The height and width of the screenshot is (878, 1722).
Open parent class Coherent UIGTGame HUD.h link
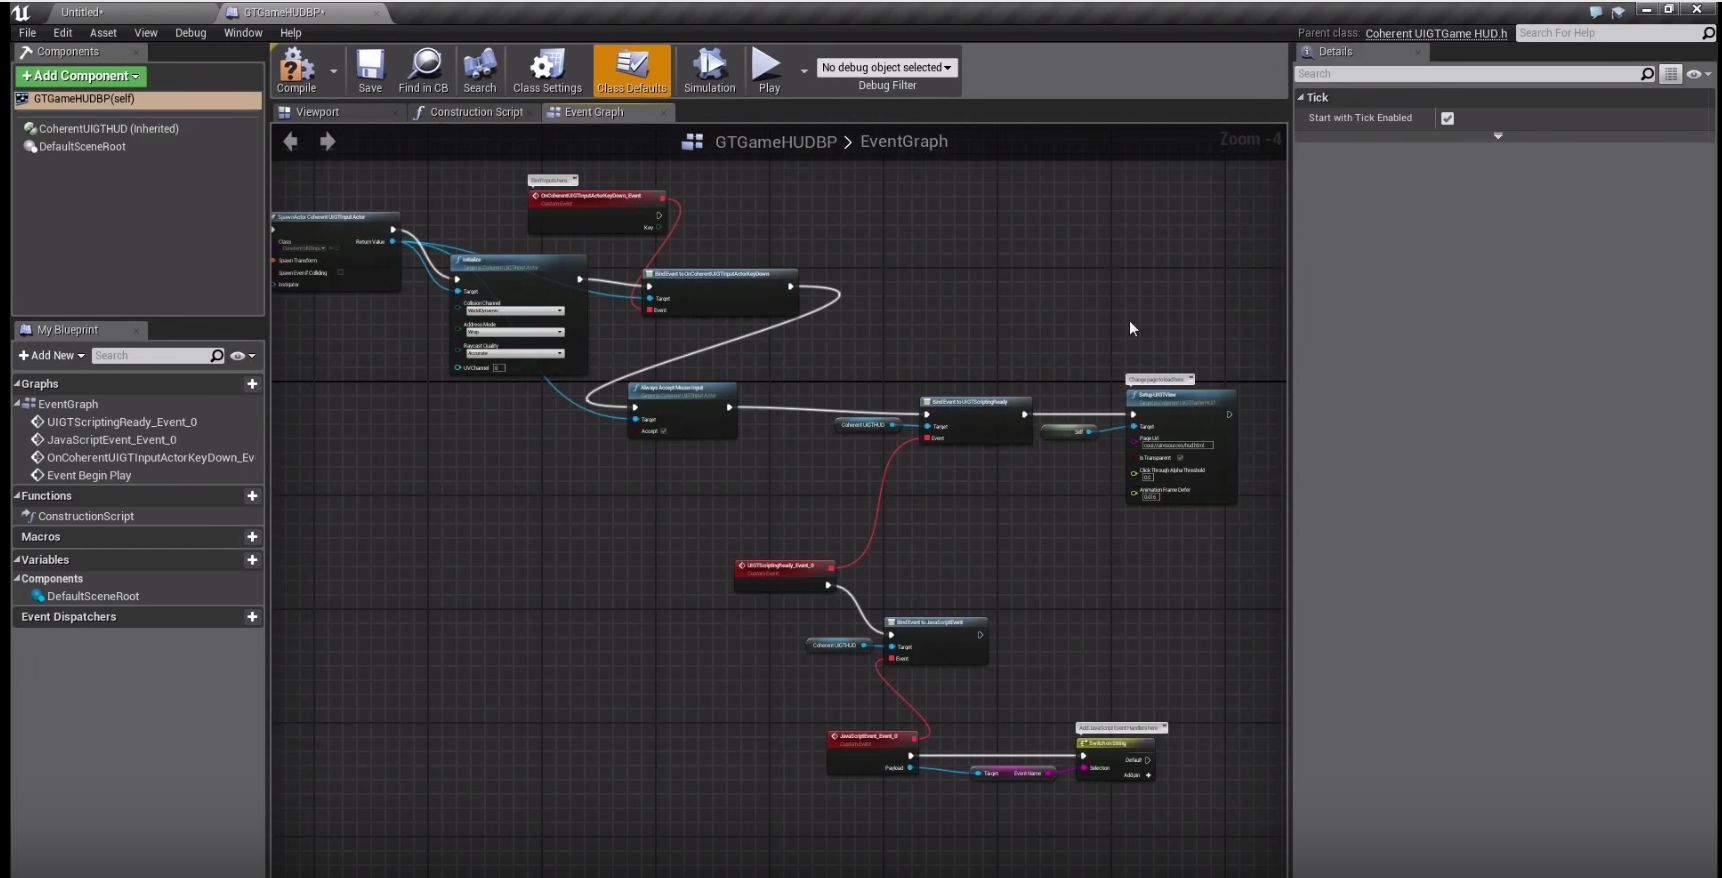tap(1435, 33)
